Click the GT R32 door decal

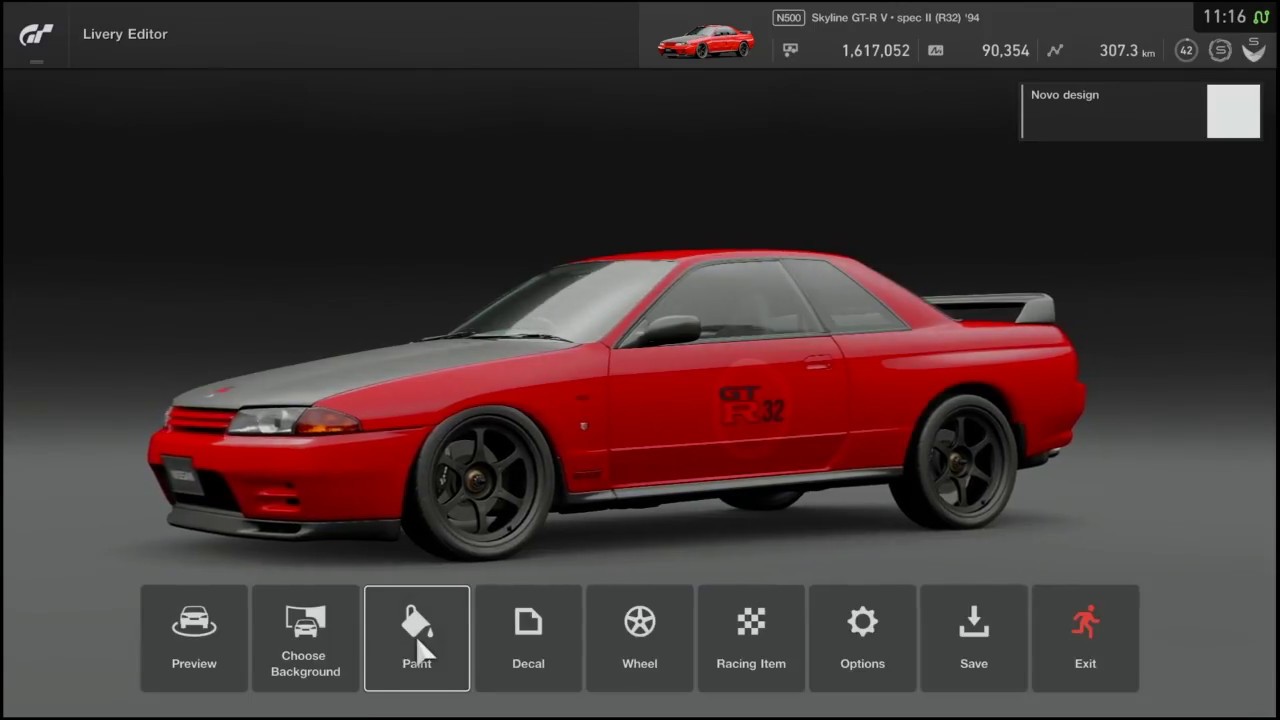tap(752, 405)
